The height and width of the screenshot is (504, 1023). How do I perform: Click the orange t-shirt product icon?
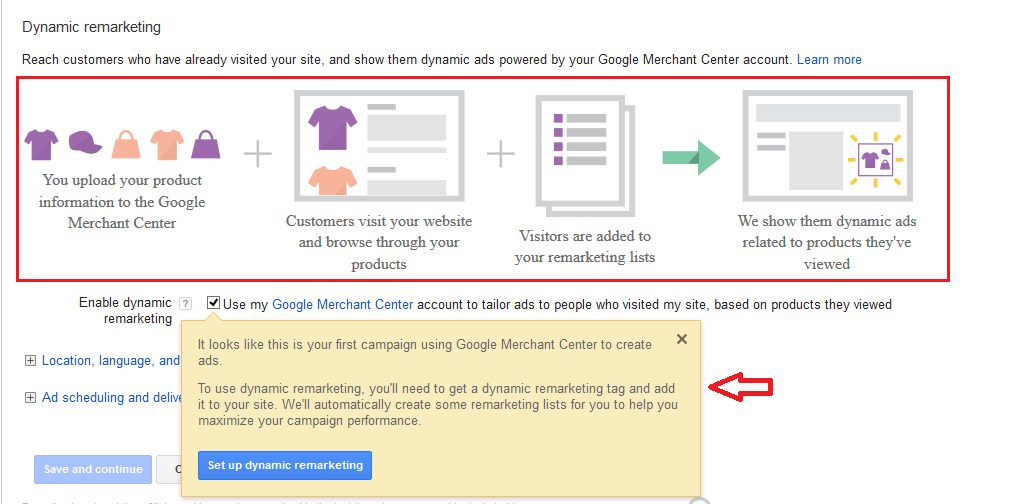point(165,146)
